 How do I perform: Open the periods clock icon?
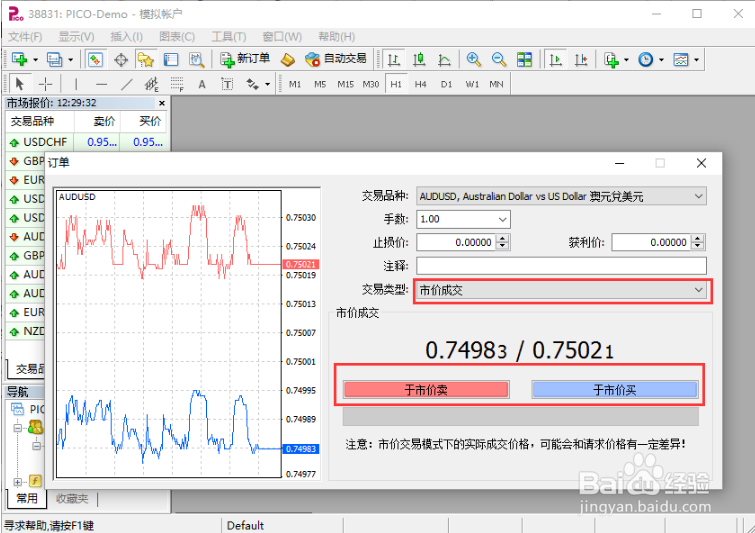point(646,60)
